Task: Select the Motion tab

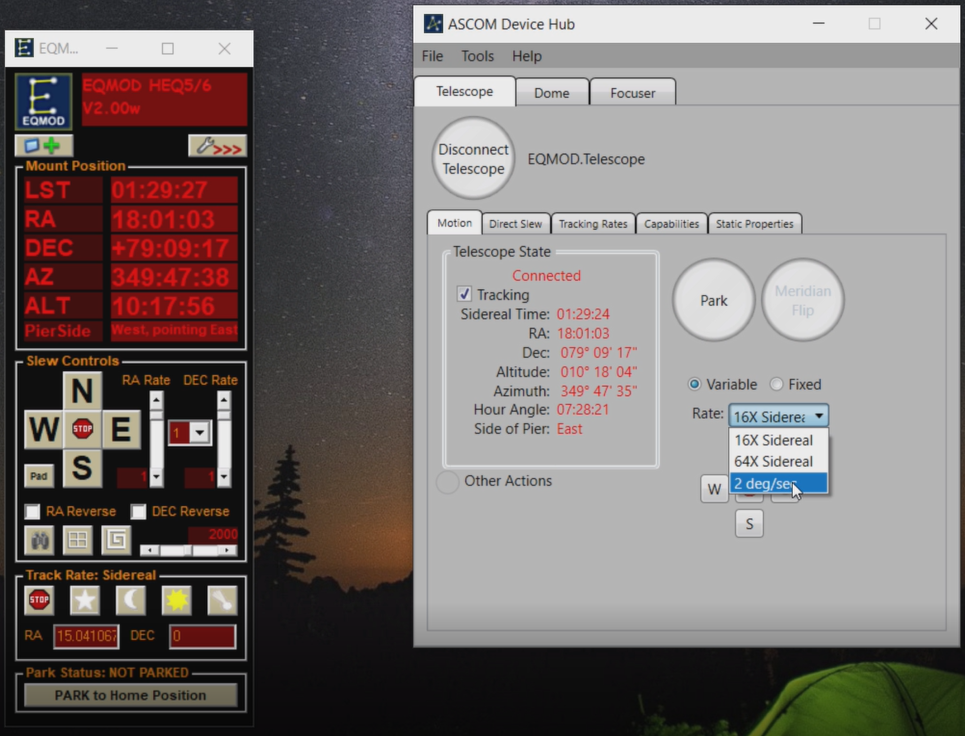Action: point(455,223)
